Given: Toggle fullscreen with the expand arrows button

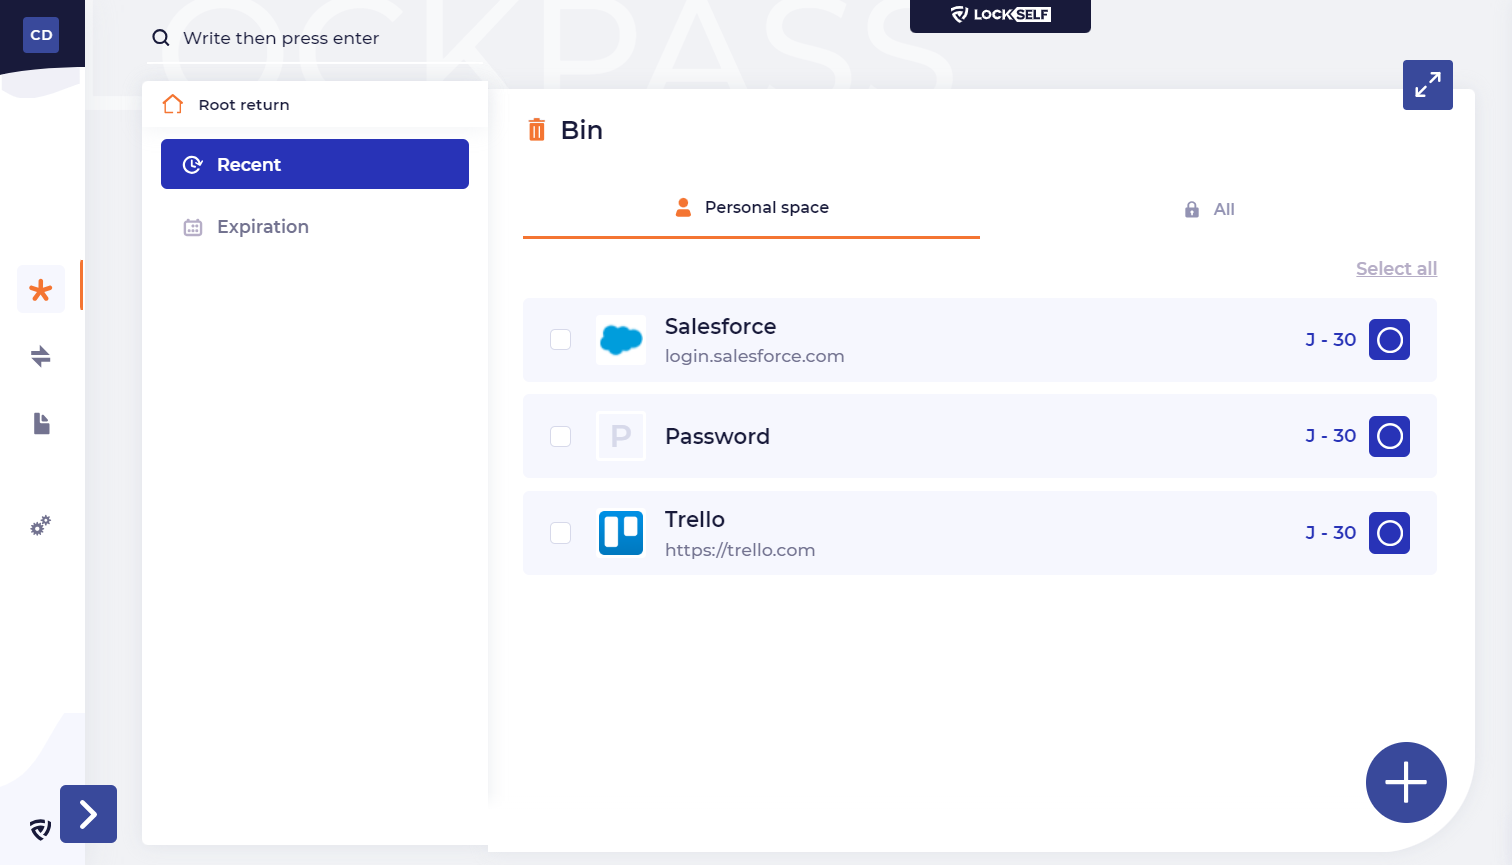Looking at the screenshot, I should point(1427,85).
